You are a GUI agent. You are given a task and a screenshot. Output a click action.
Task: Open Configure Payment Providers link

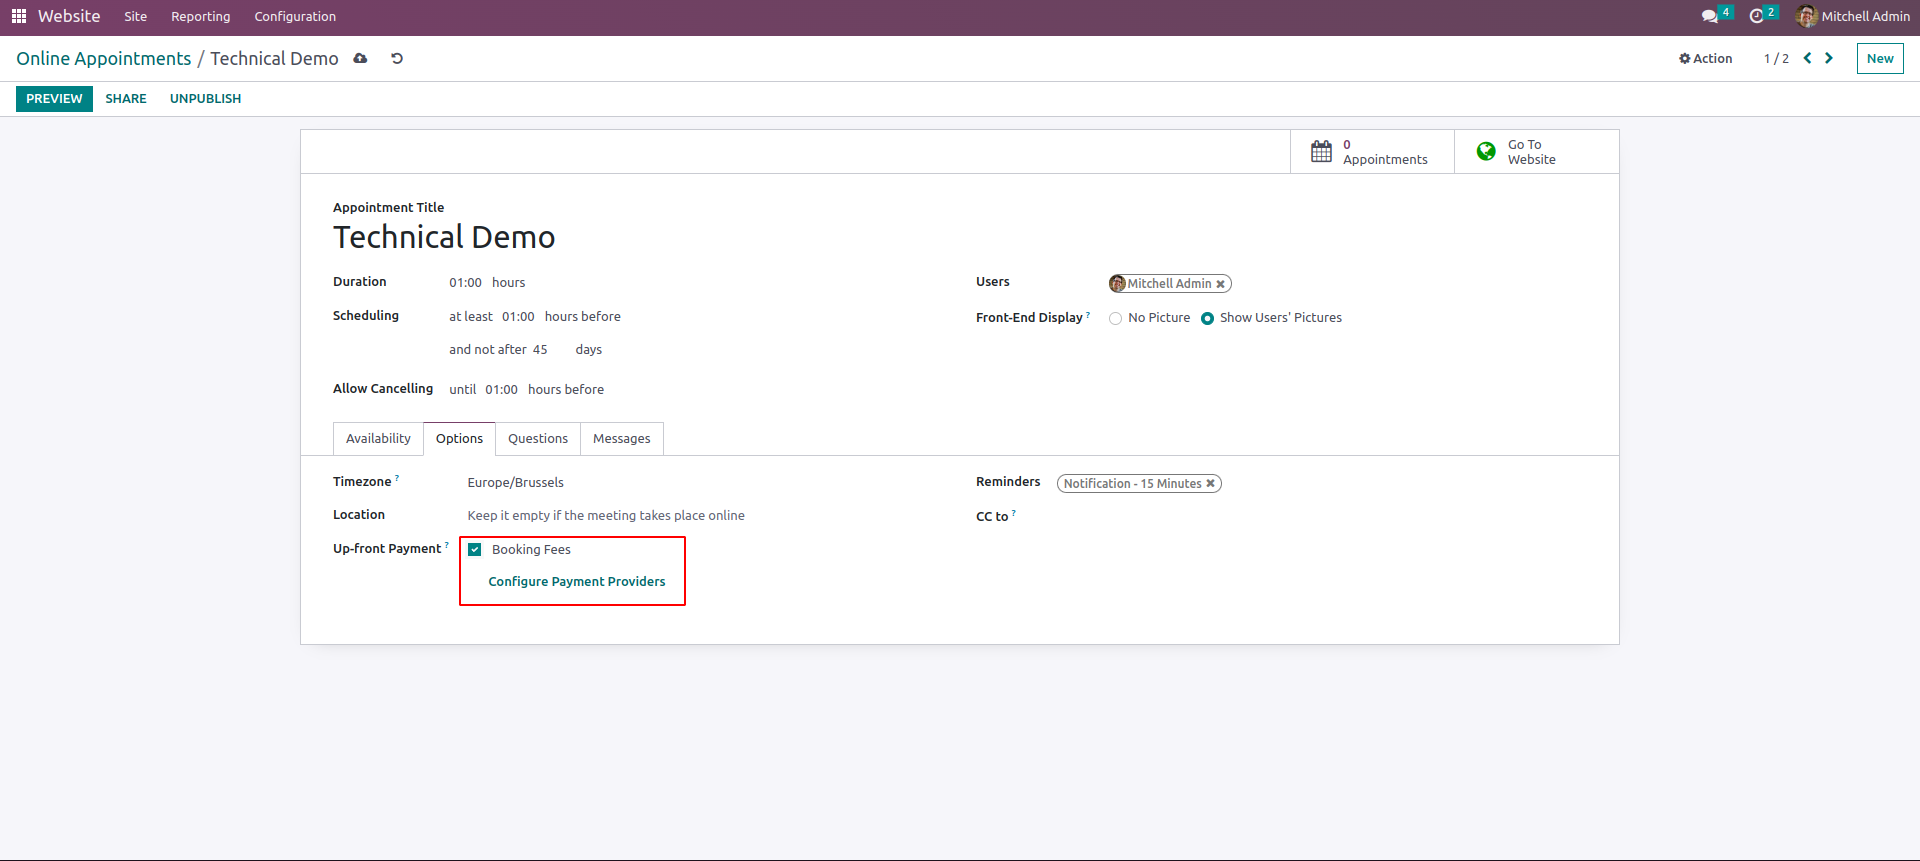coord(577,582)
